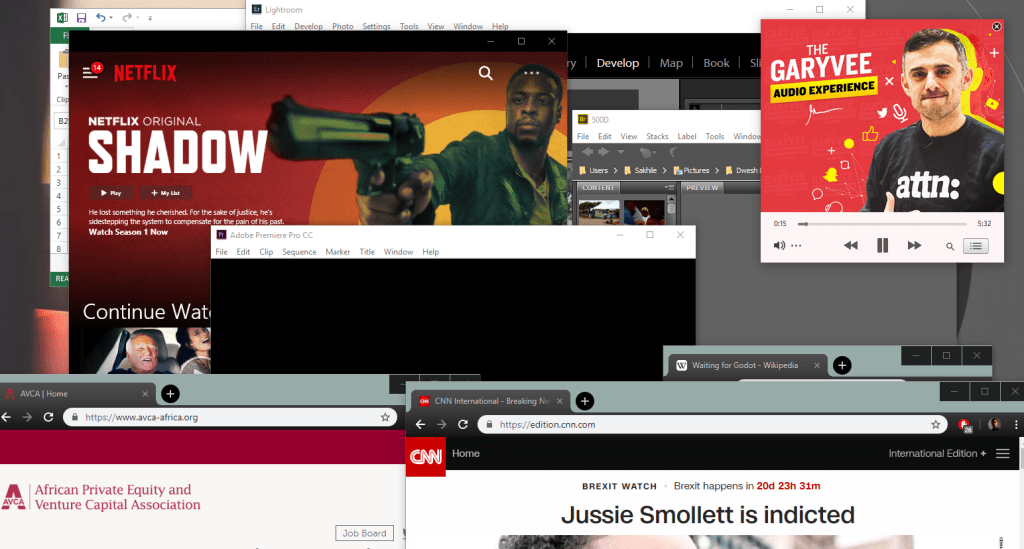Click Pictures folder in Bridge breadcrumb

click(x=691, y=170)
